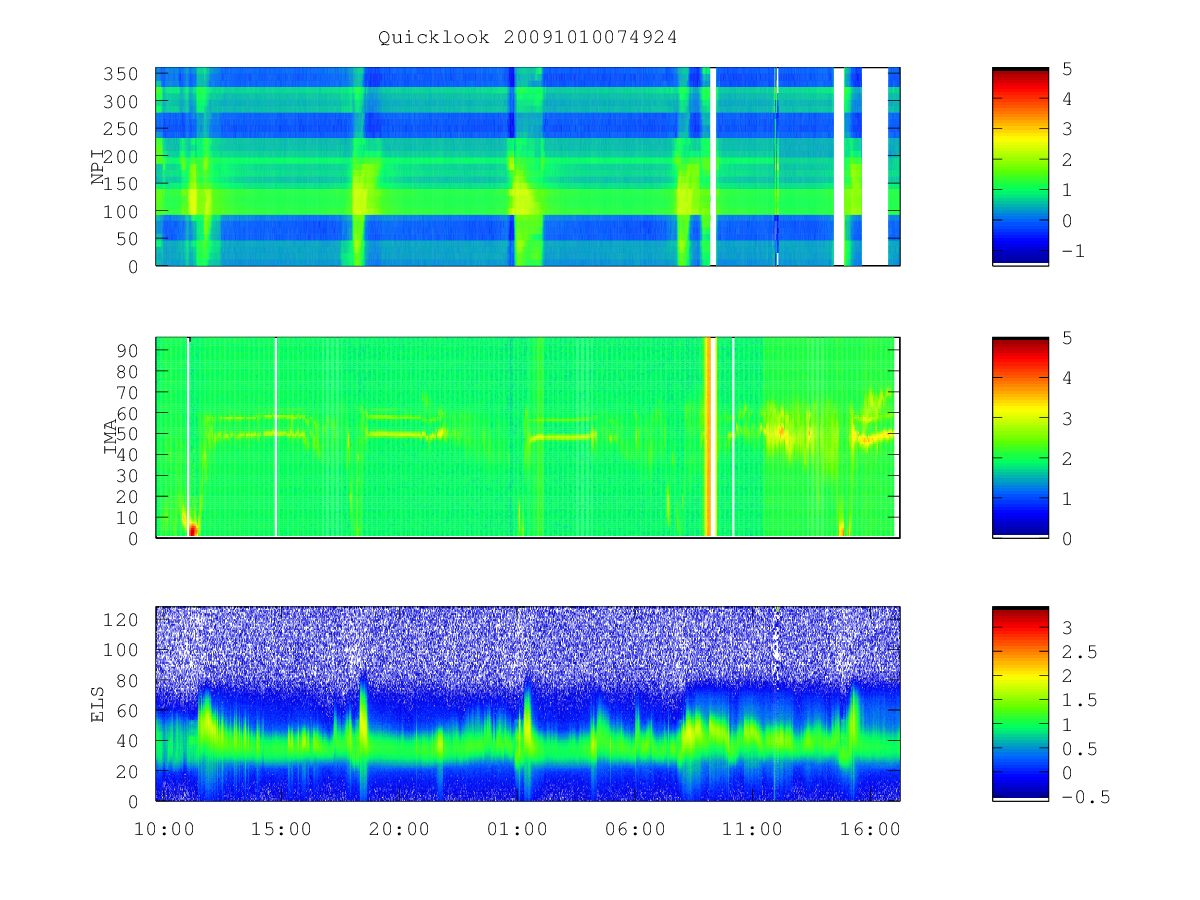Click the 2.5 value on ELS colorbar

pyautogui.click(x=1080, y=652)
